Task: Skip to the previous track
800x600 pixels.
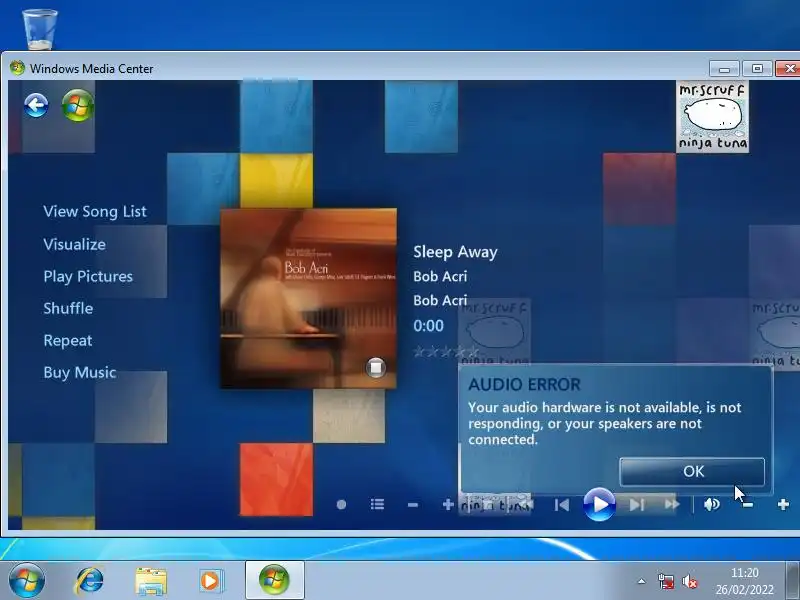Action: click(x=562, y=505)
